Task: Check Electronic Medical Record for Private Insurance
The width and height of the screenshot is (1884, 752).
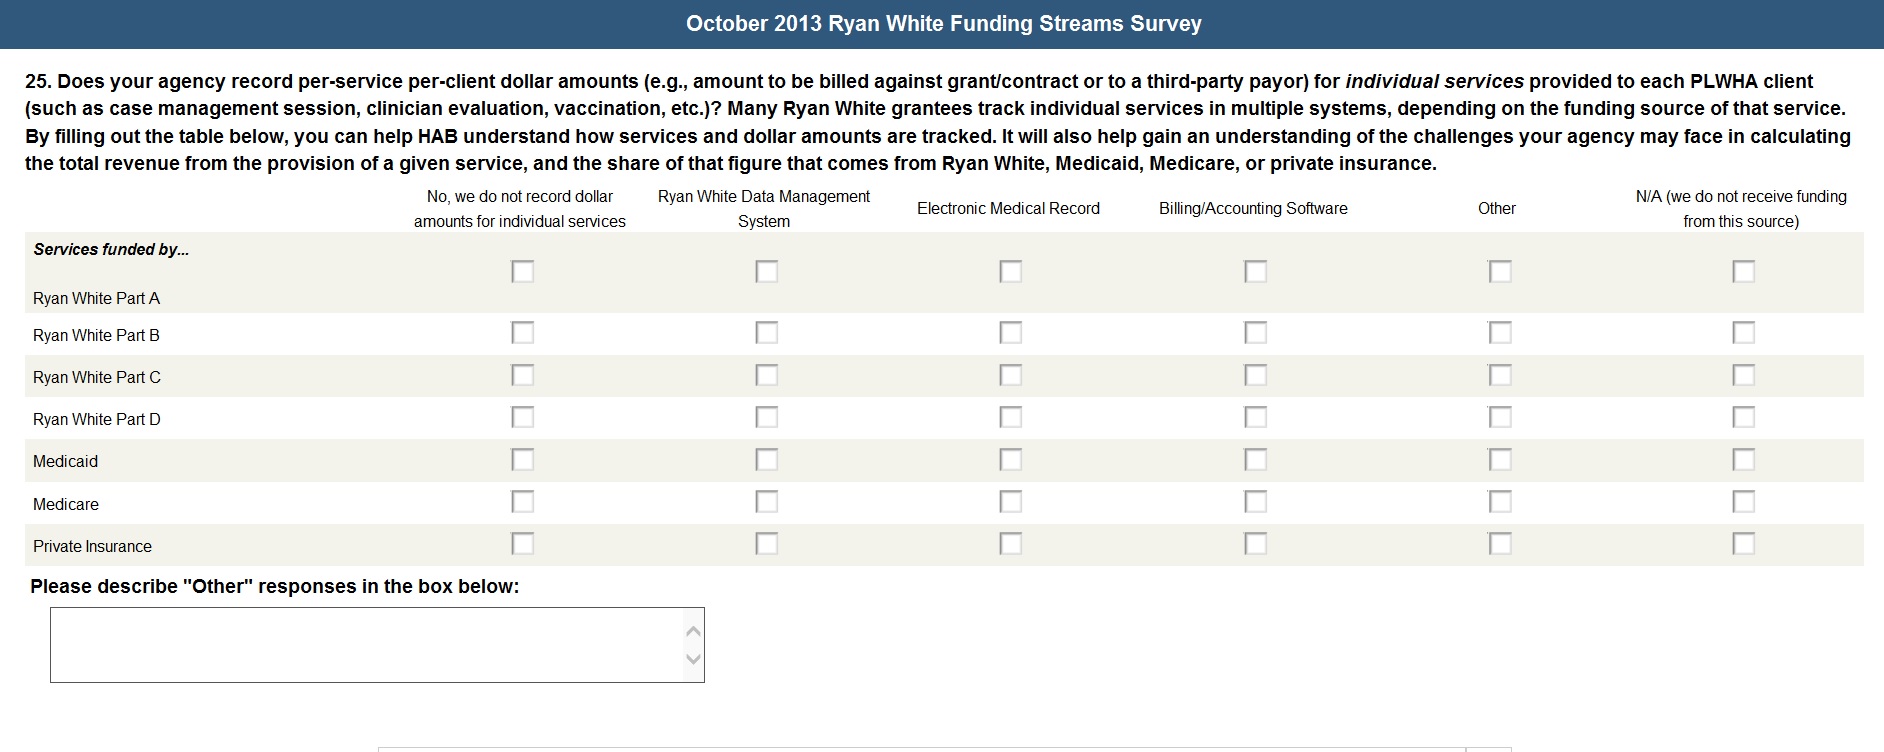Action: pyautogui.click(x=1011, y=543)
